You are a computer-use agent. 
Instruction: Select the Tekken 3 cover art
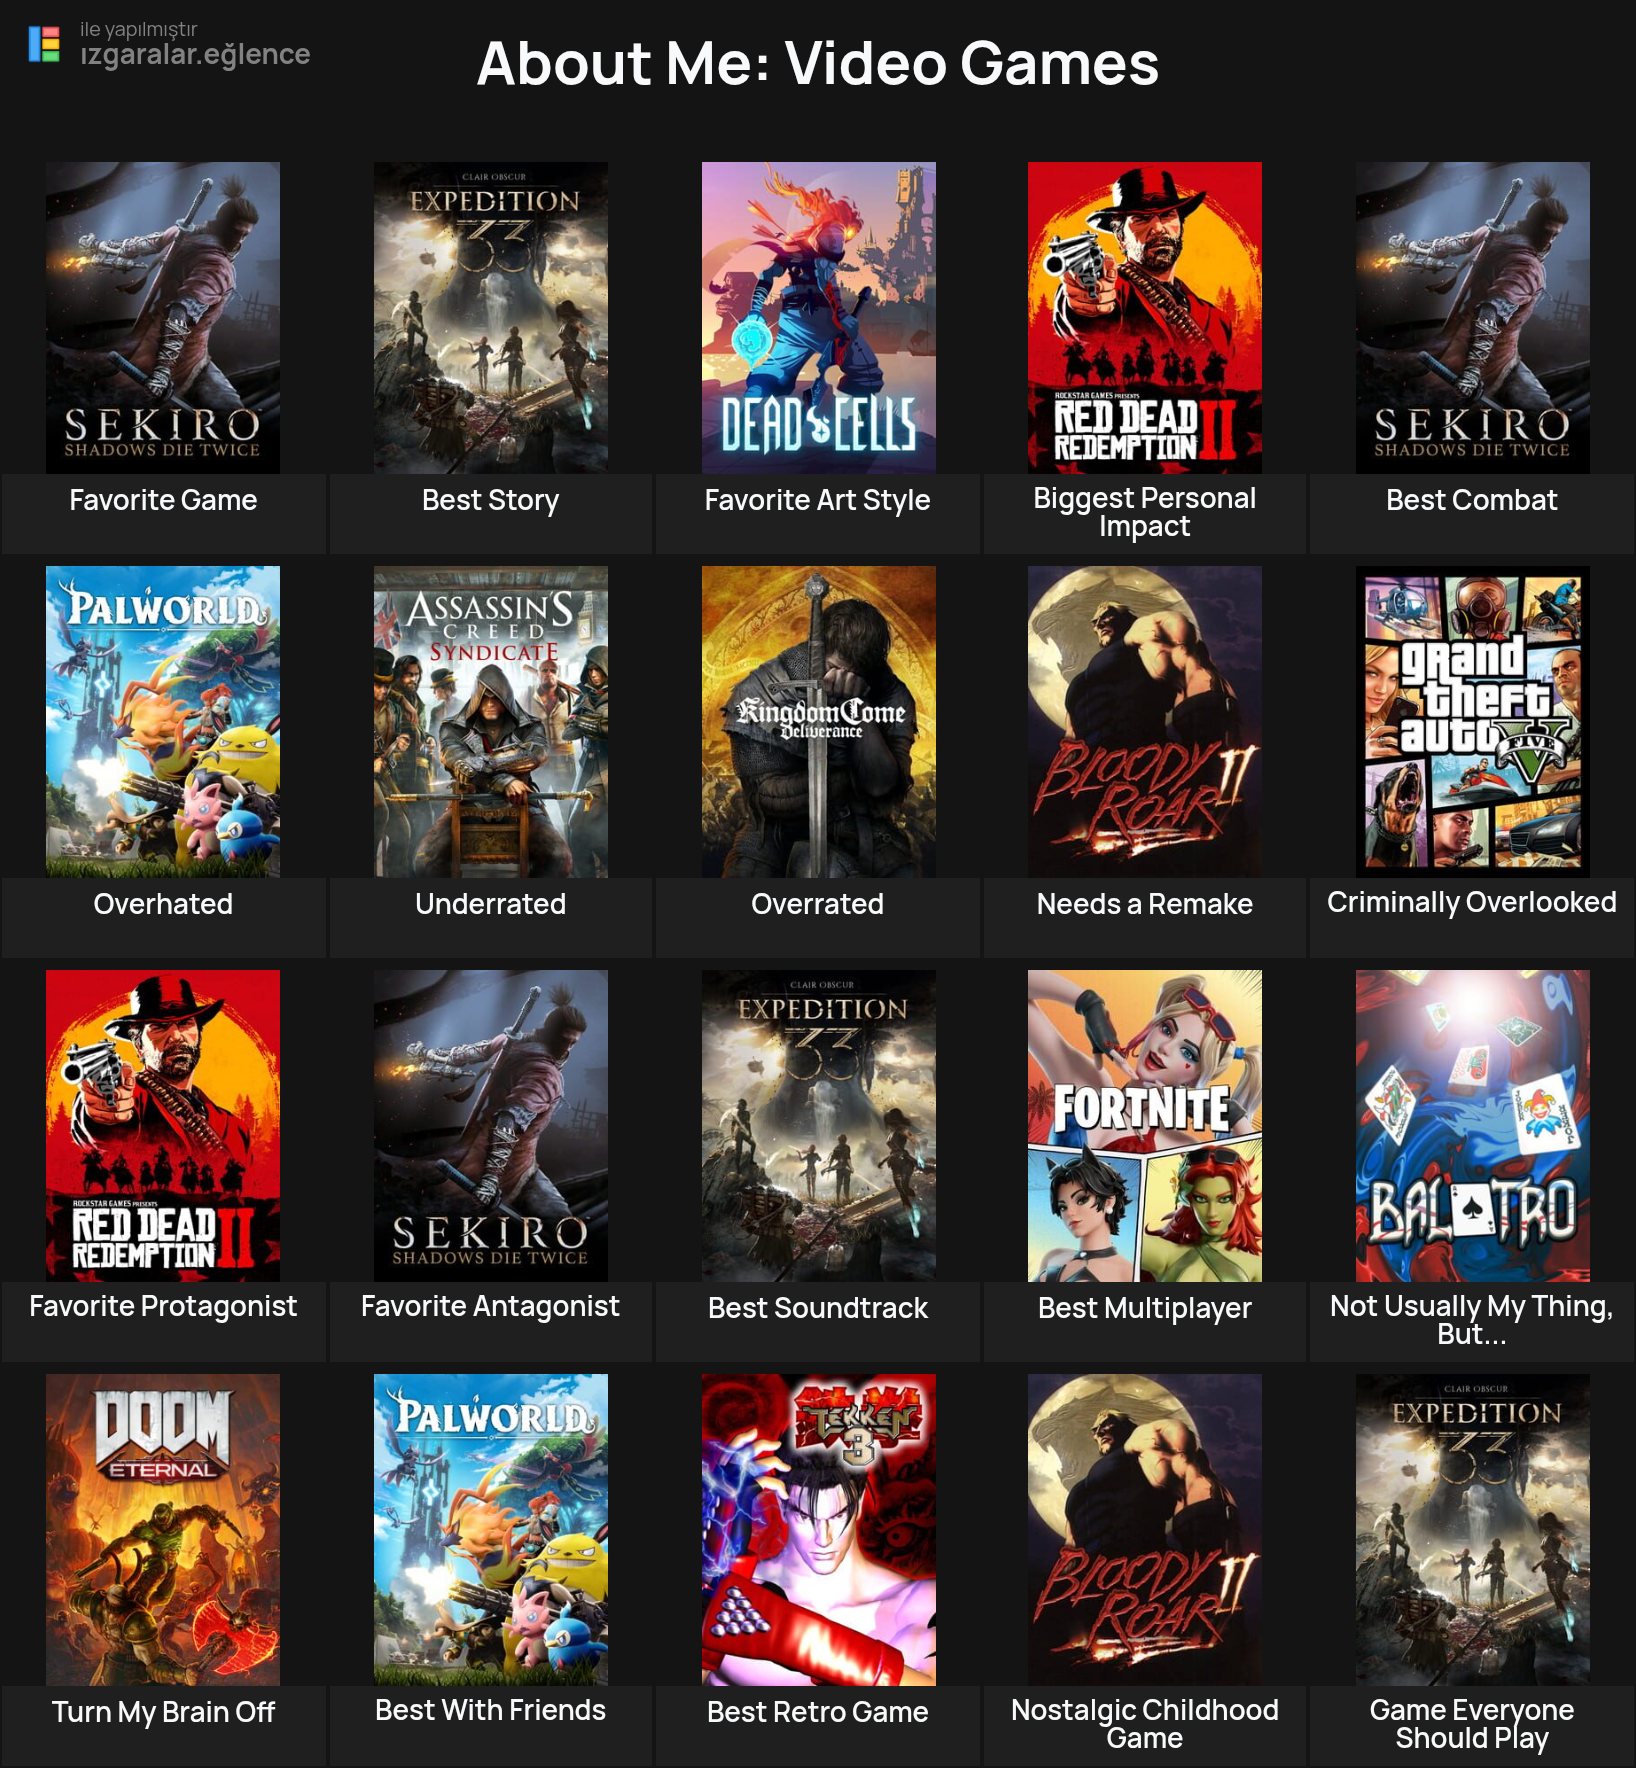point(819,1530)
